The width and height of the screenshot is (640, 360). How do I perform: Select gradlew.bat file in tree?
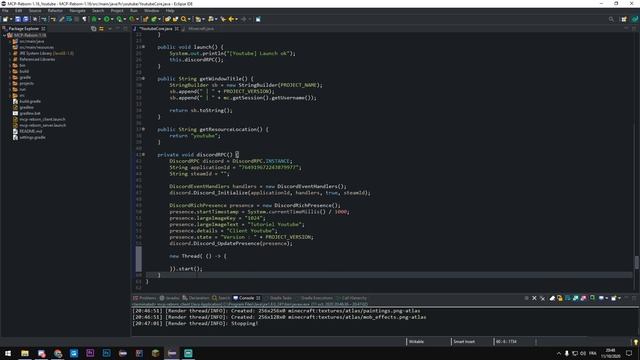coord(29,113)
